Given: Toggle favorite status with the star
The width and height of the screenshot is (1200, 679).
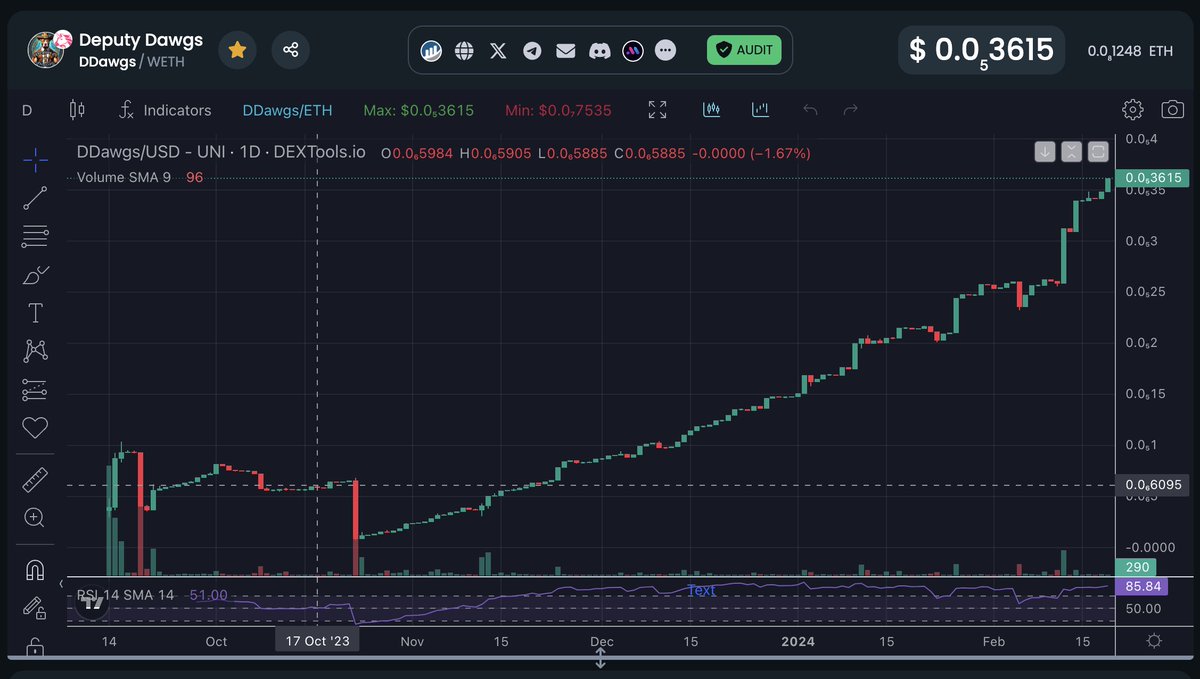Looking at the screenshot, I should point(237,48).
